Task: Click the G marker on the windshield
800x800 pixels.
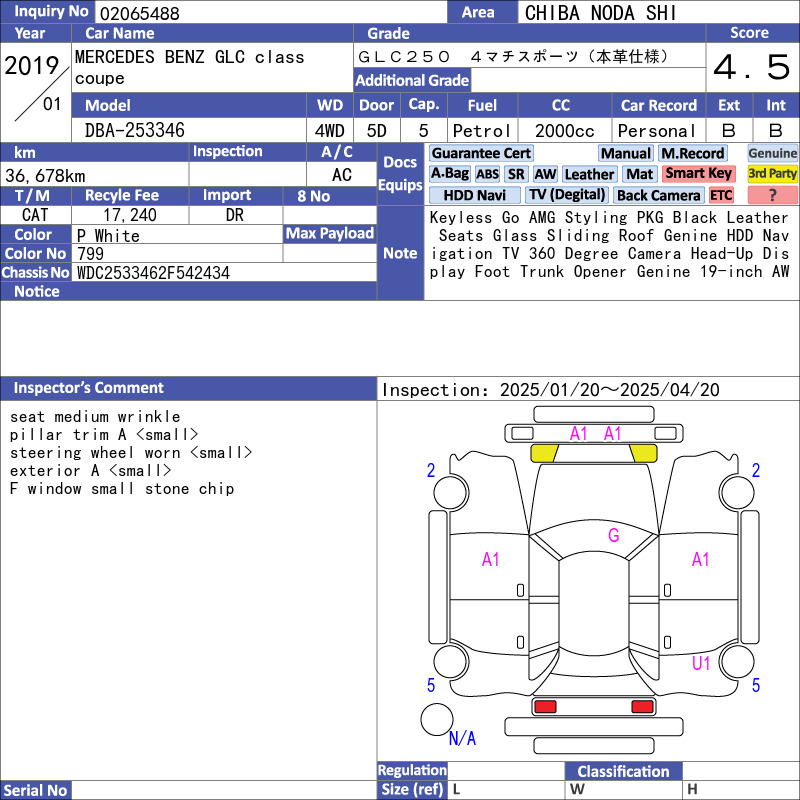Action: click(613, 536)
